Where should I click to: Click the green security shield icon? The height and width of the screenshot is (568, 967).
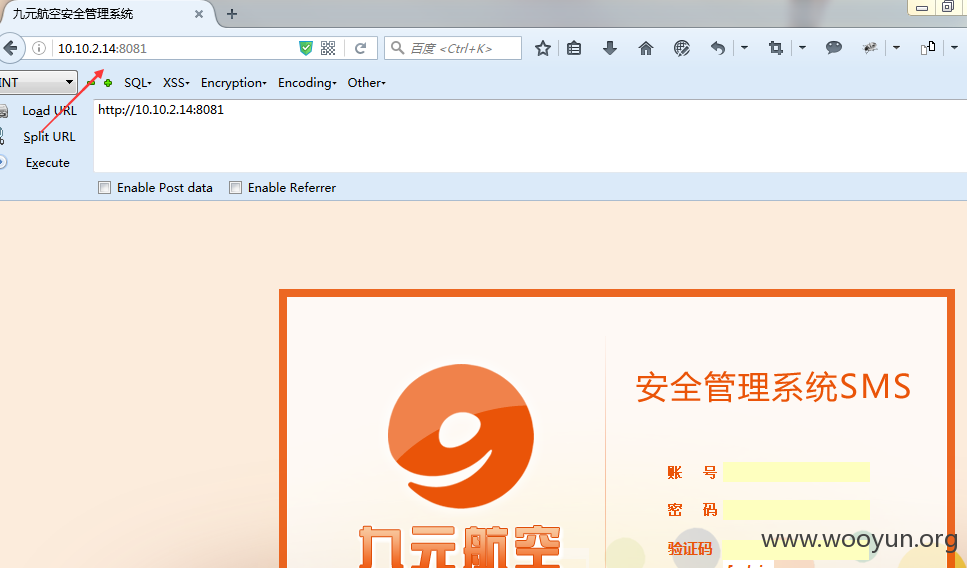coord(306,48)
